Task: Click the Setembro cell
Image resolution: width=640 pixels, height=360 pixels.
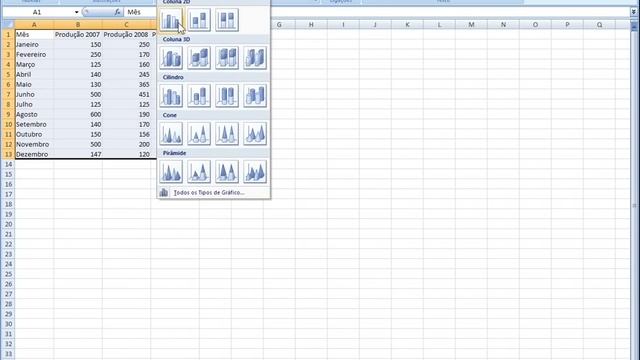Action: pos(34,124)
